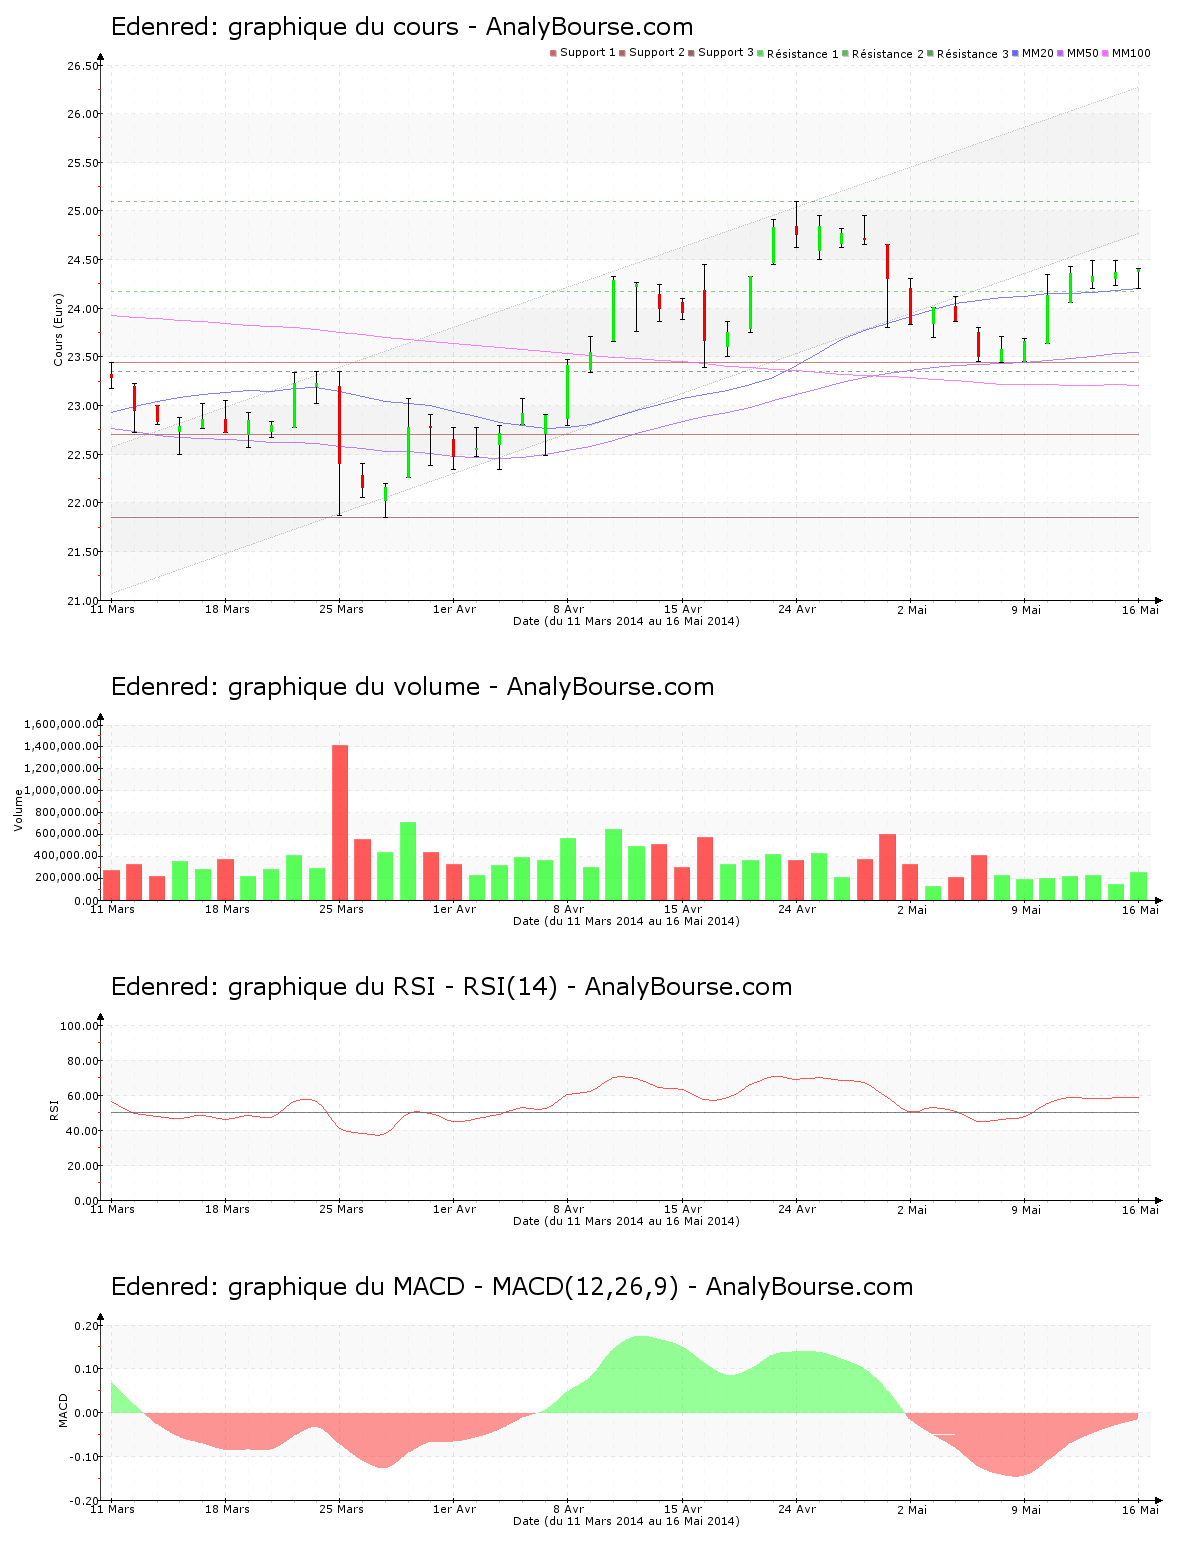The width and height of the screenshot is (1200, 1550).
Task: Click the Support 1 legend entry
Action: (583, 53)
